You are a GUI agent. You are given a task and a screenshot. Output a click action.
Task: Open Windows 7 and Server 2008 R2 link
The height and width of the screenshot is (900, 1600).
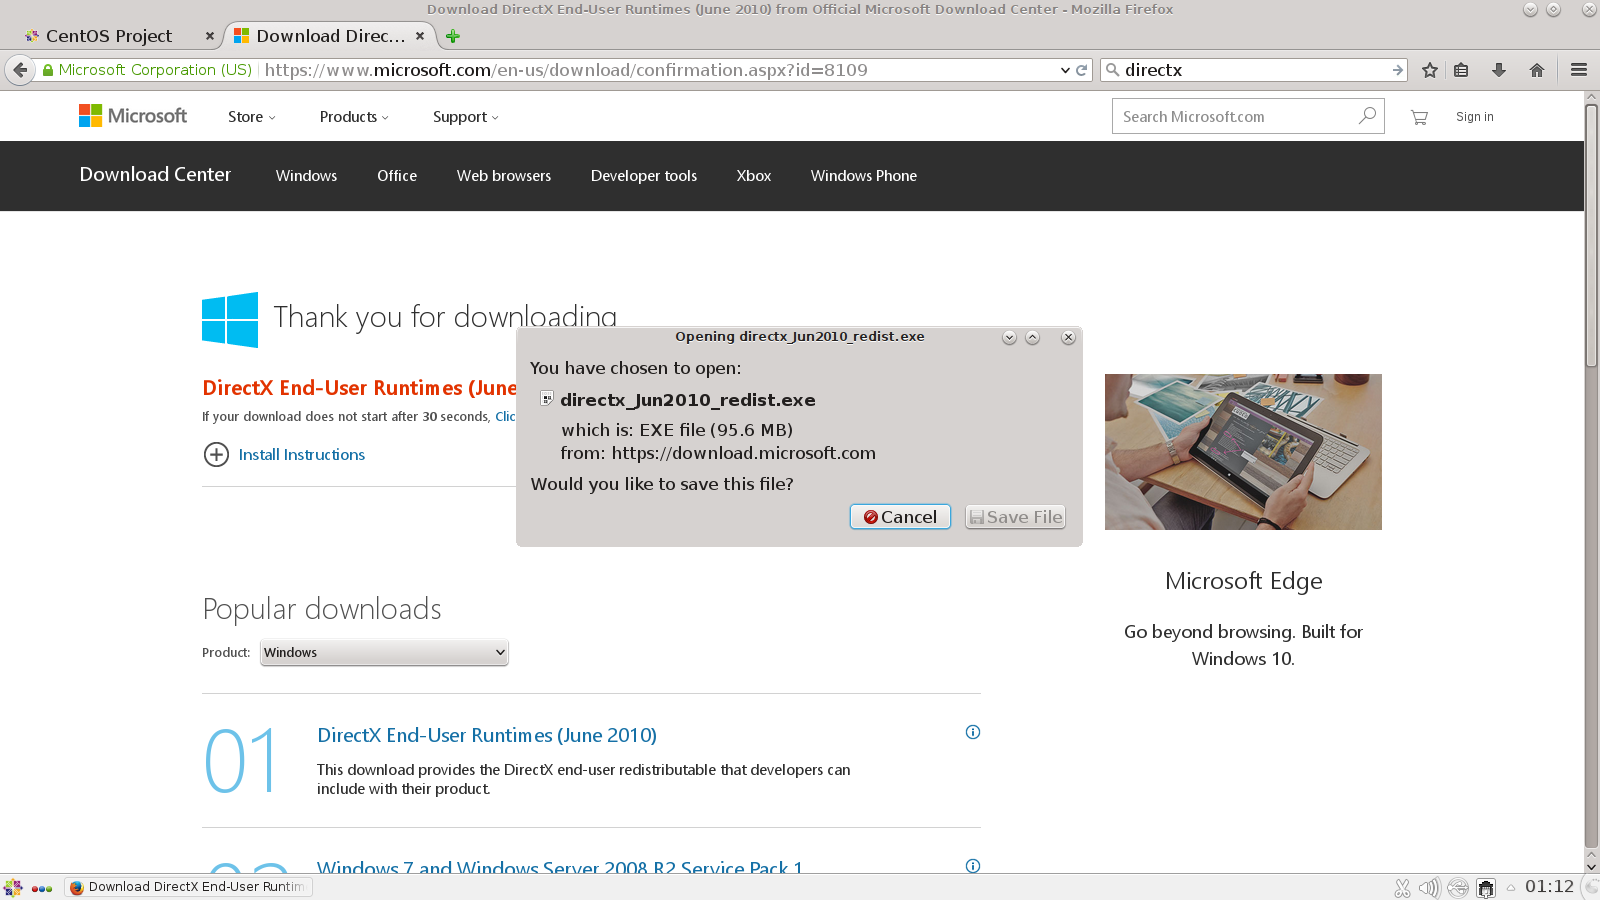pos(560,866)
